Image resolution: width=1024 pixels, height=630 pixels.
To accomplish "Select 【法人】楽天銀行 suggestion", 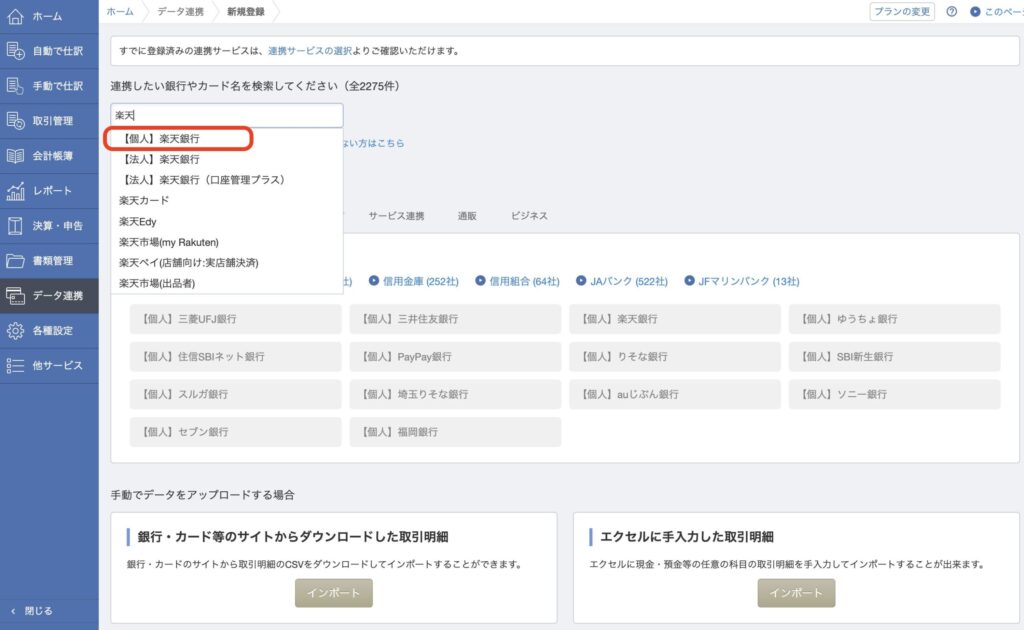I will (x=227, y=159).
